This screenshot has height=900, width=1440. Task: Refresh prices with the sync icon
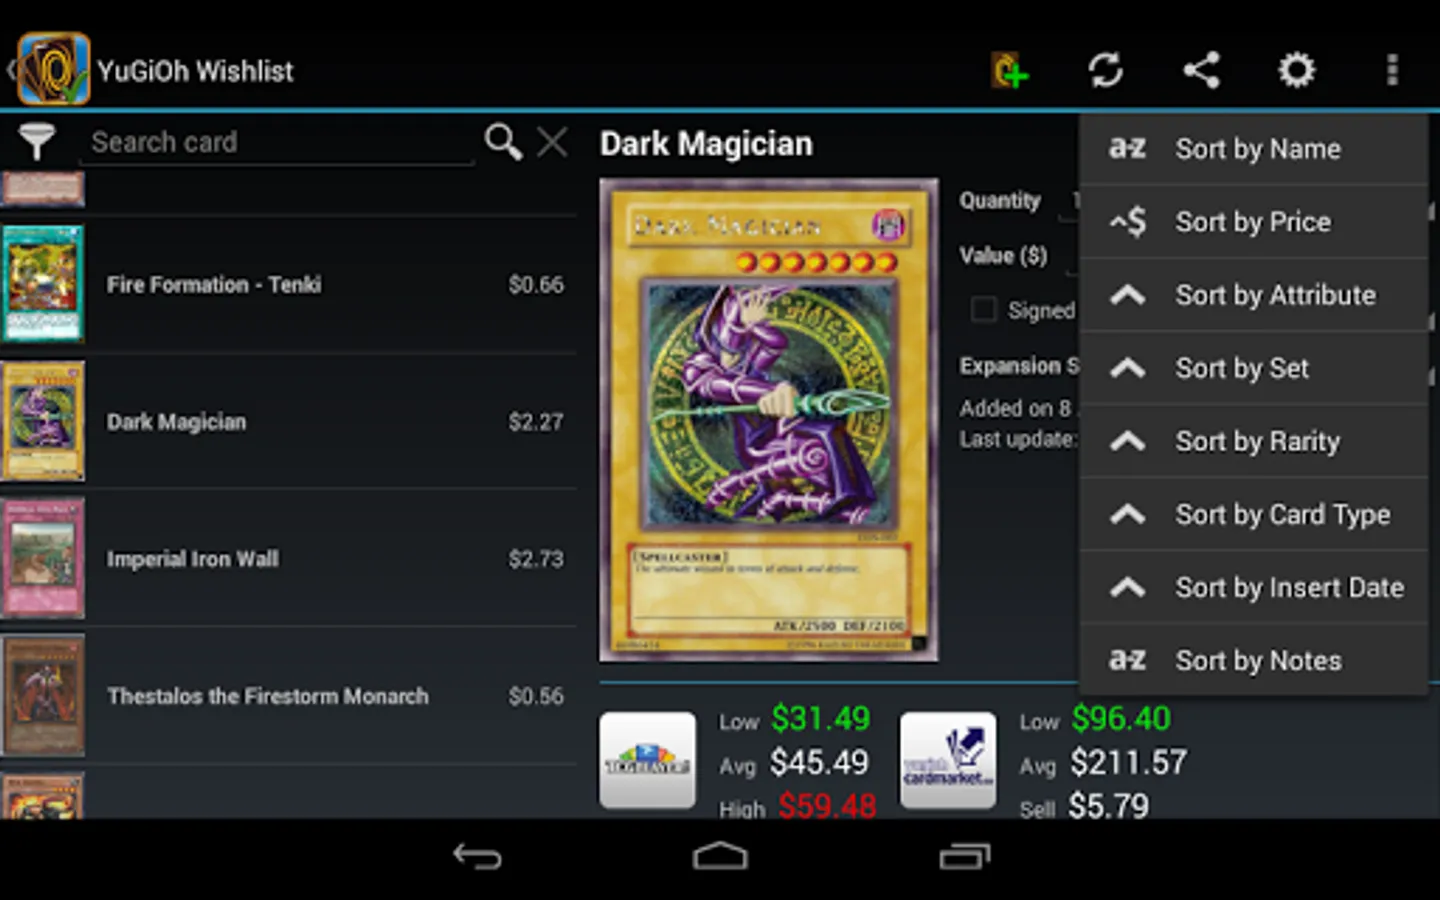coord(1105,70)
